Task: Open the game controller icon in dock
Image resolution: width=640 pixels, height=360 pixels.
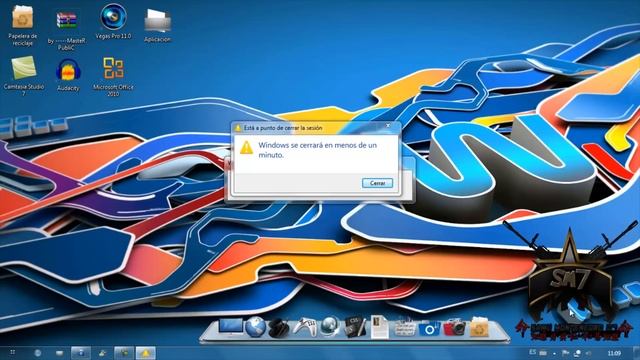Action: (x=304, y=327)
